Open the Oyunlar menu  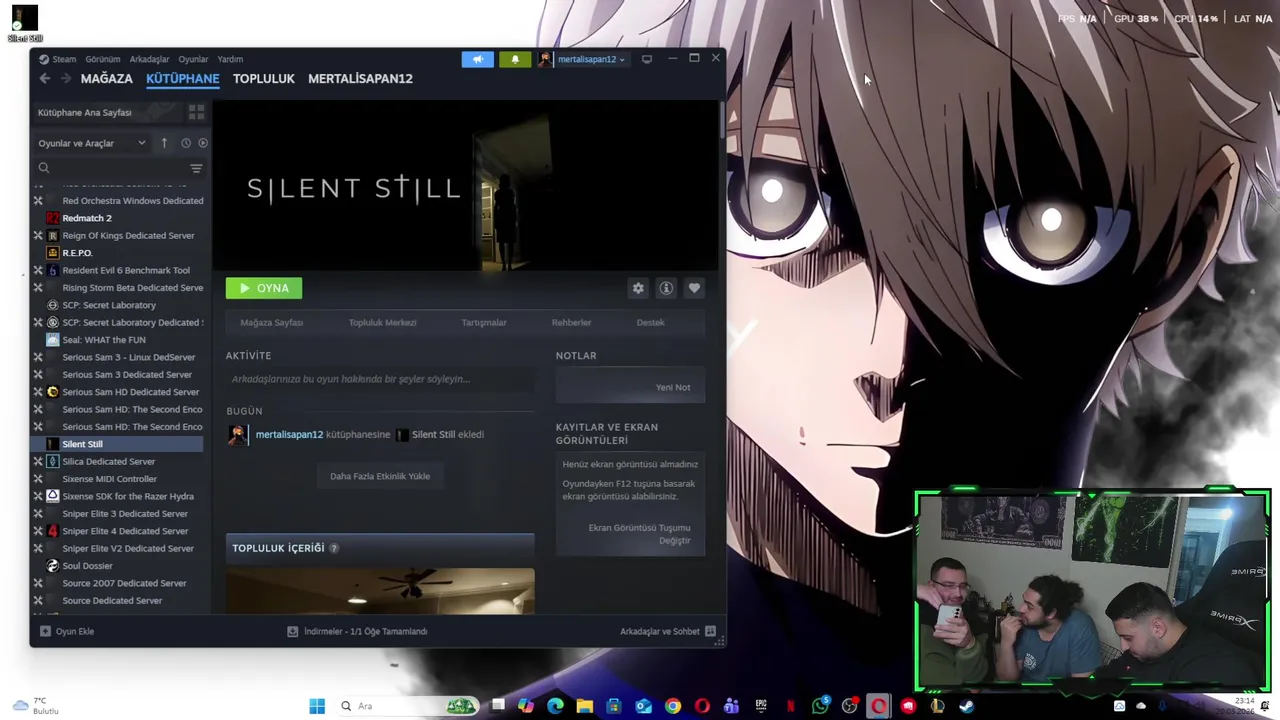tap(193, 59)
